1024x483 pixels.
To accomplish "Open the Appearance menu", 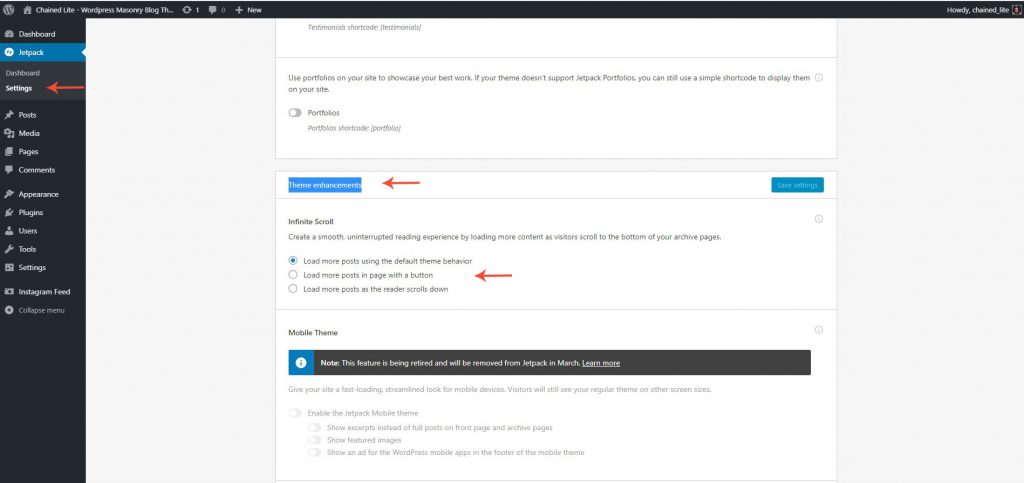I will tap(38, 194).
